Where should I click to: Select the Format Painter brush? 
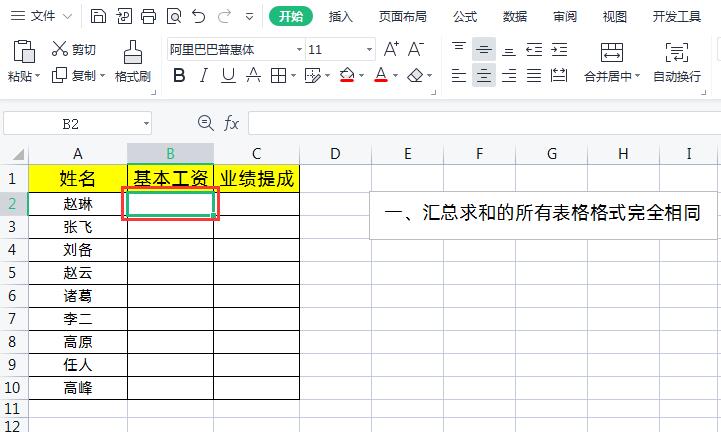click(133, 52)
